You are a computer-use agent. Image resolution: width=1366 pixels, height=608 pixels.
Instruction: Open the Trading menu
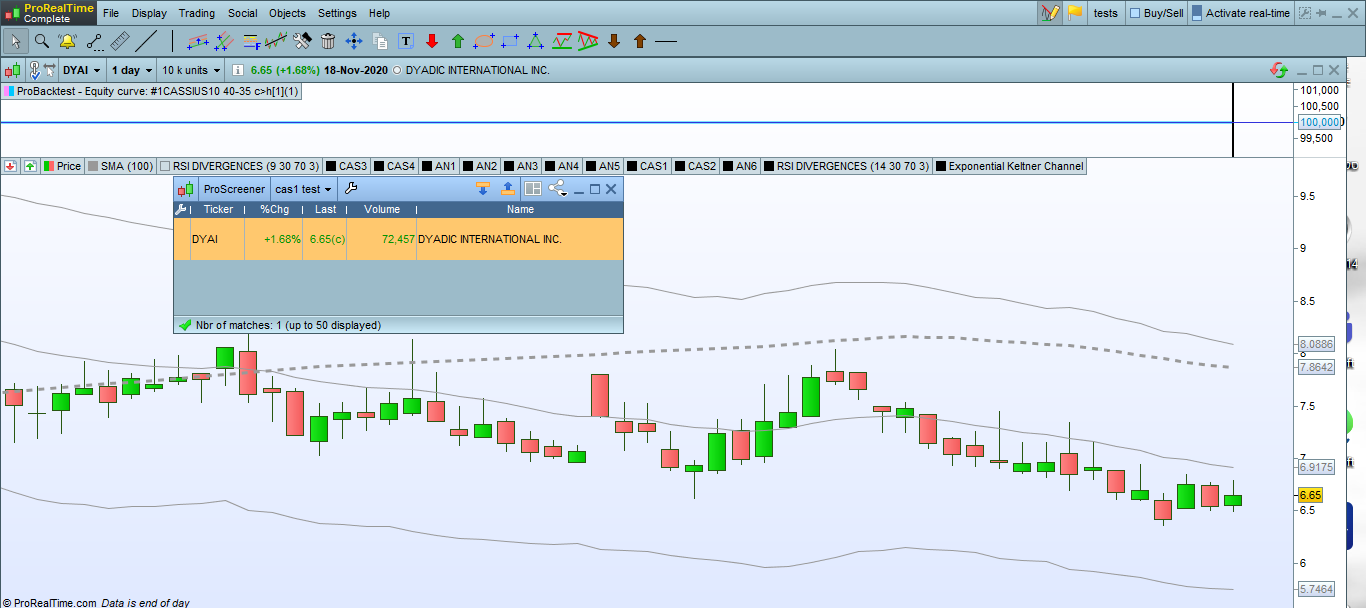coord(197,13)
